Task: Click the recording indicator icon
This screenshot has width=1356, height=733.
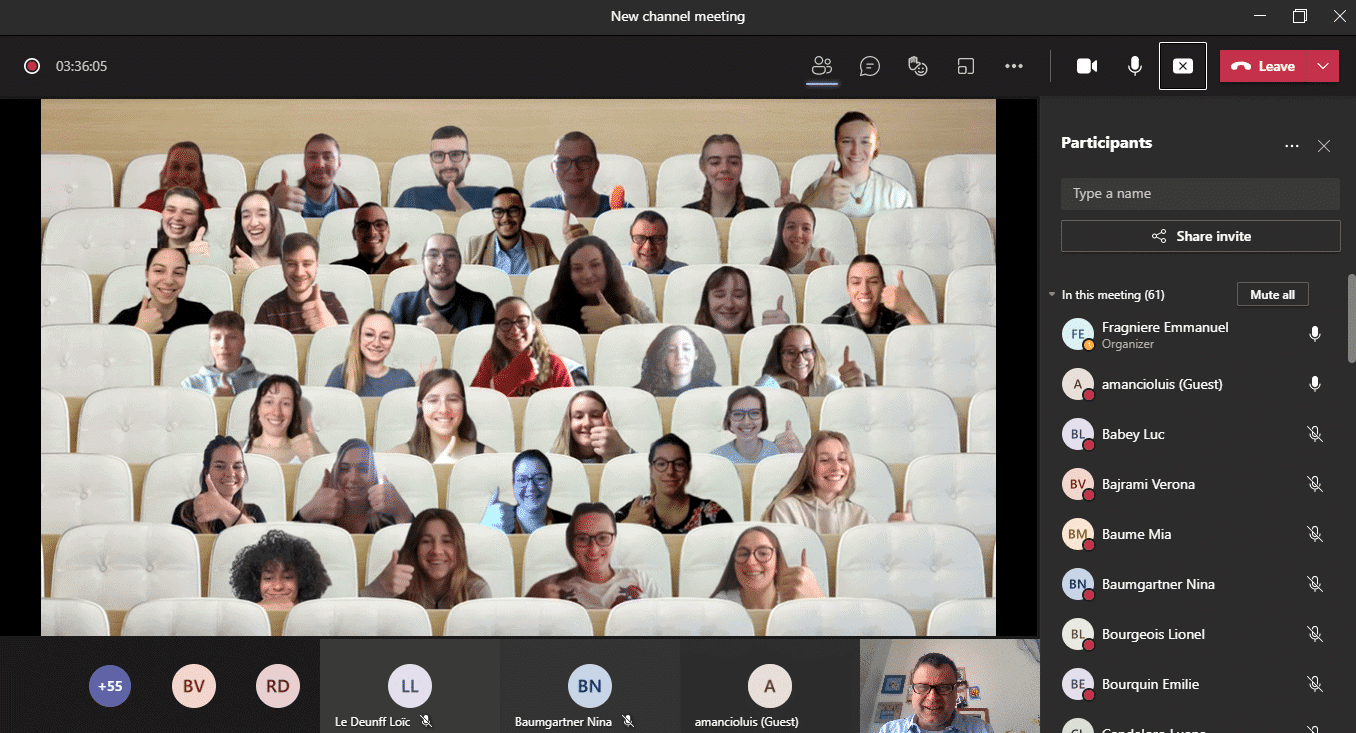Action: click(32, 66)
